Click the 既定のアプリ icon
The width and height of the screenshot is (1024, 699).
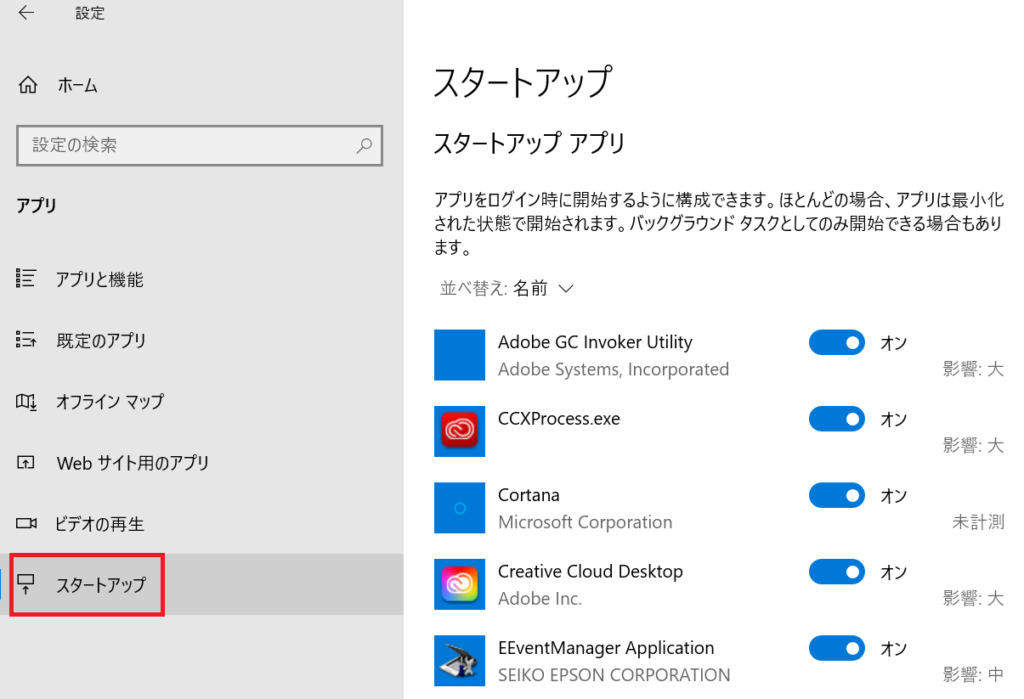click(26, 339)
